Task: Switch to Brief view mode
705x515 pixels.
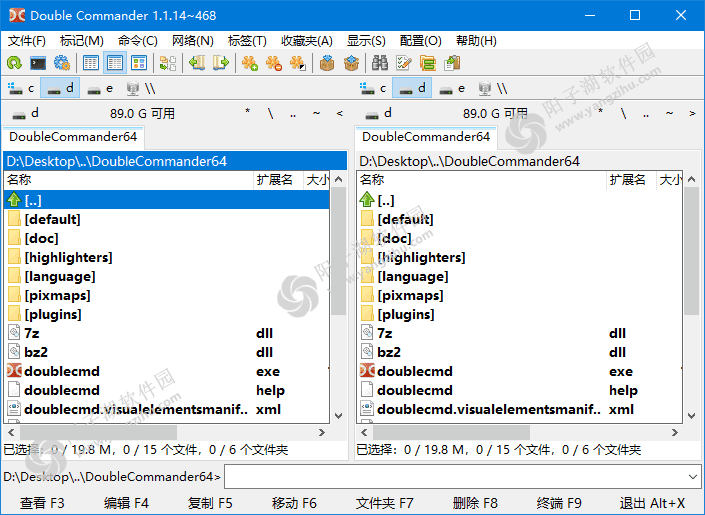Action: (x=91, y=63)
